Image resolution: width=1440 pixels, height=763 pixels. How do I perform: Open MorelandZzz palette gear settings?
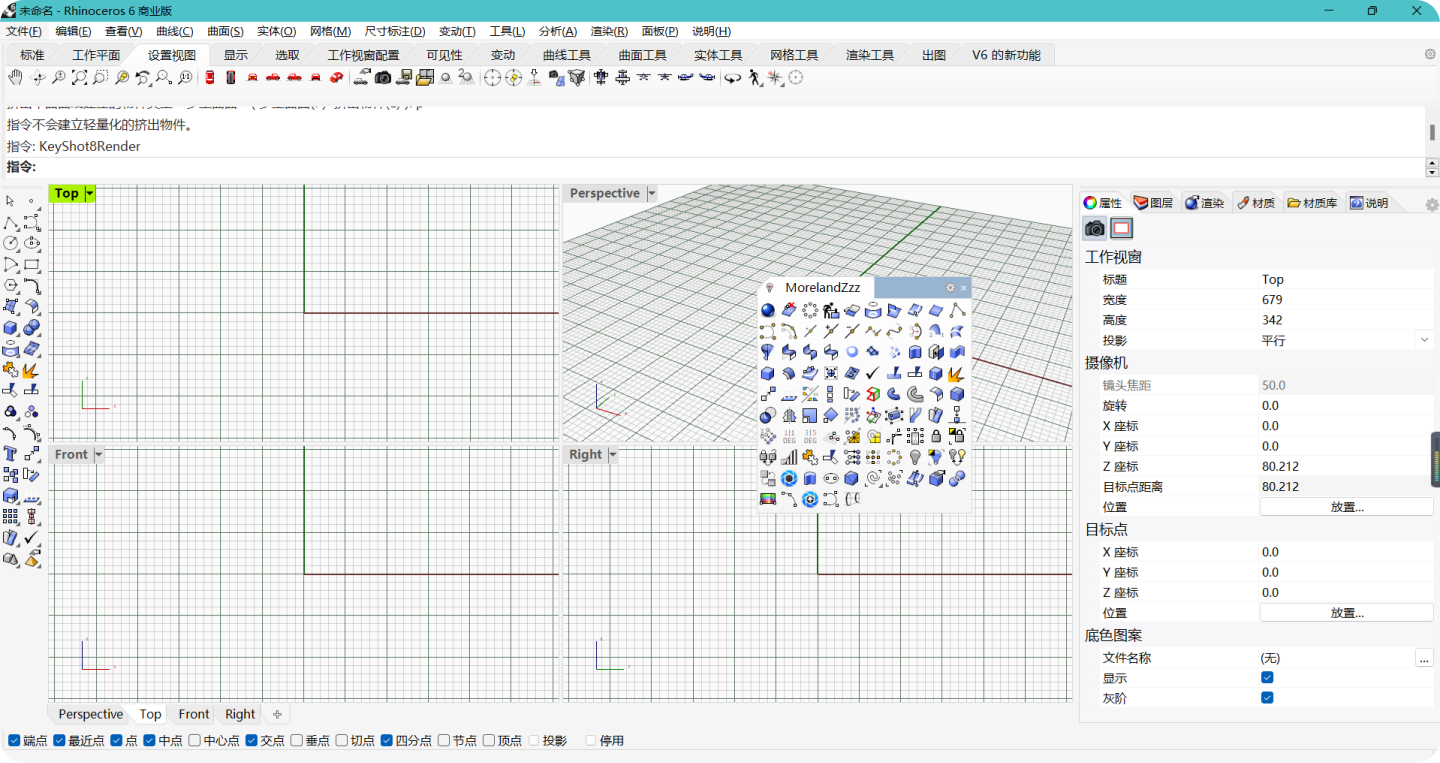coord(950,287)
